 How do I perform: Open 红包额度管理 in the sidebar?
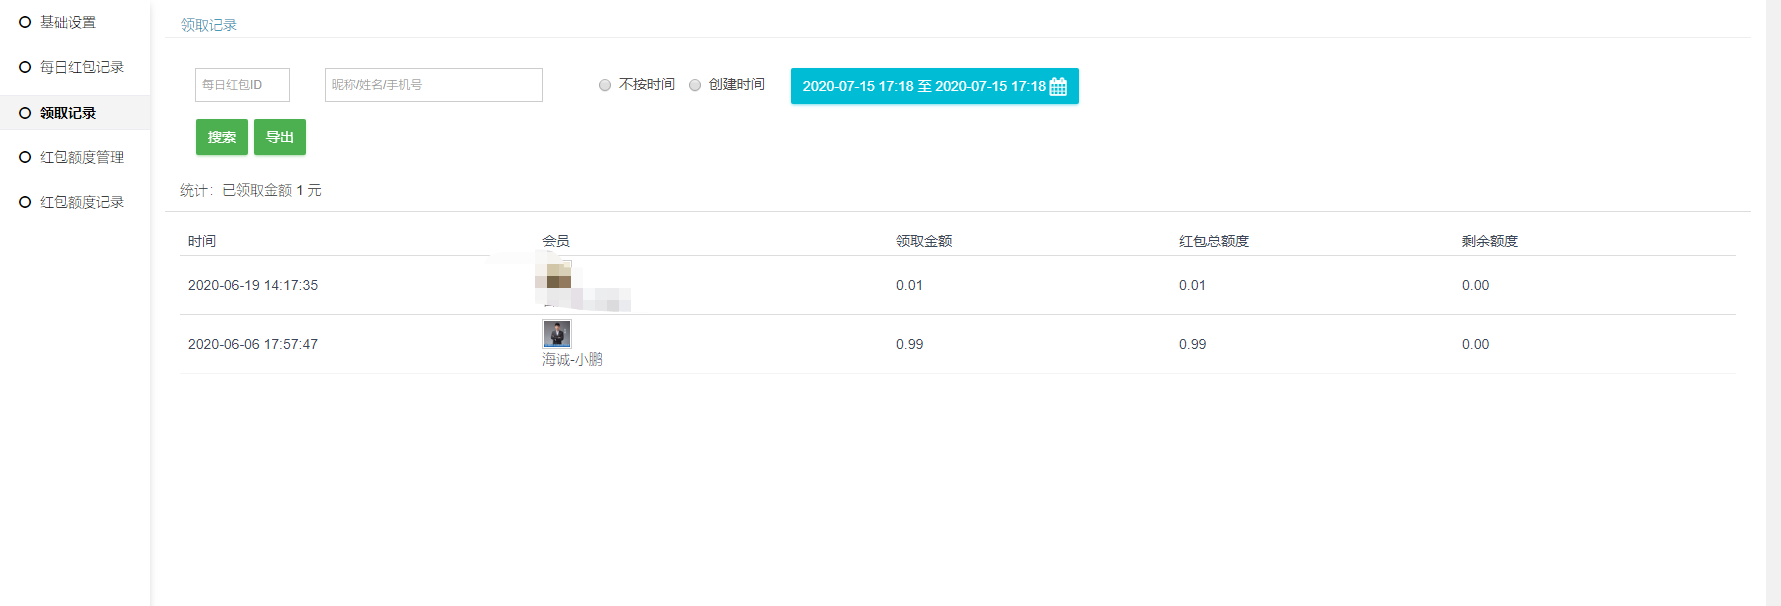tap(82, 157)
